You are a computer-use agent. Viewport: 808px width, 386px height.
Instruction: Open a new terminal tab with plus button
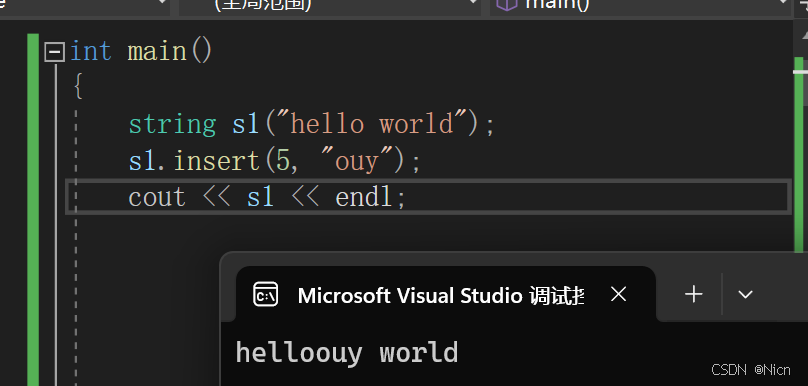[x=694, y=295]
